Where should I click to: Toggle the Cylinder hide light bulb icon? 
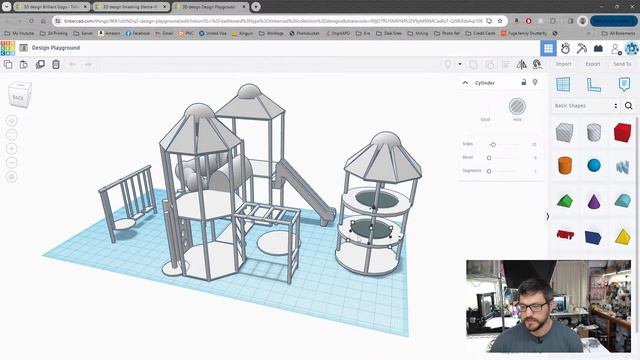pyautogui.click(x=535, y=82)
